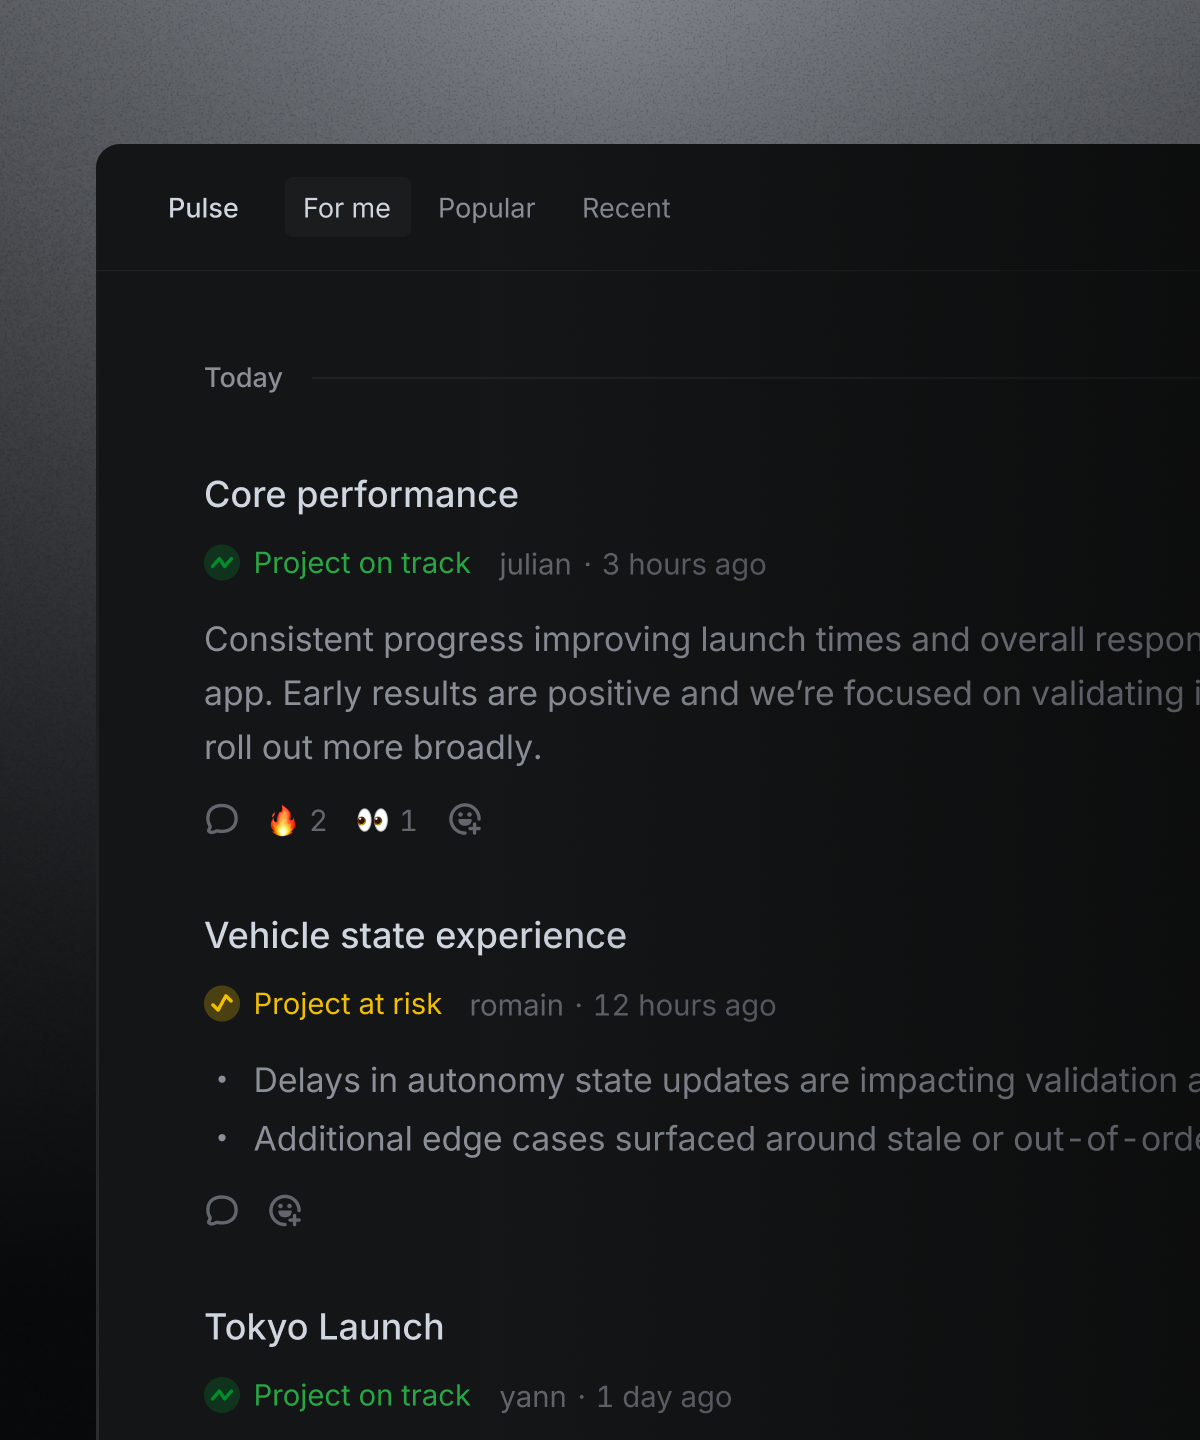Viewport: 1200px width, 1440px height.
Task: Click the yellow at-risk icon for Vehicle state
Action: point(222,1003)
